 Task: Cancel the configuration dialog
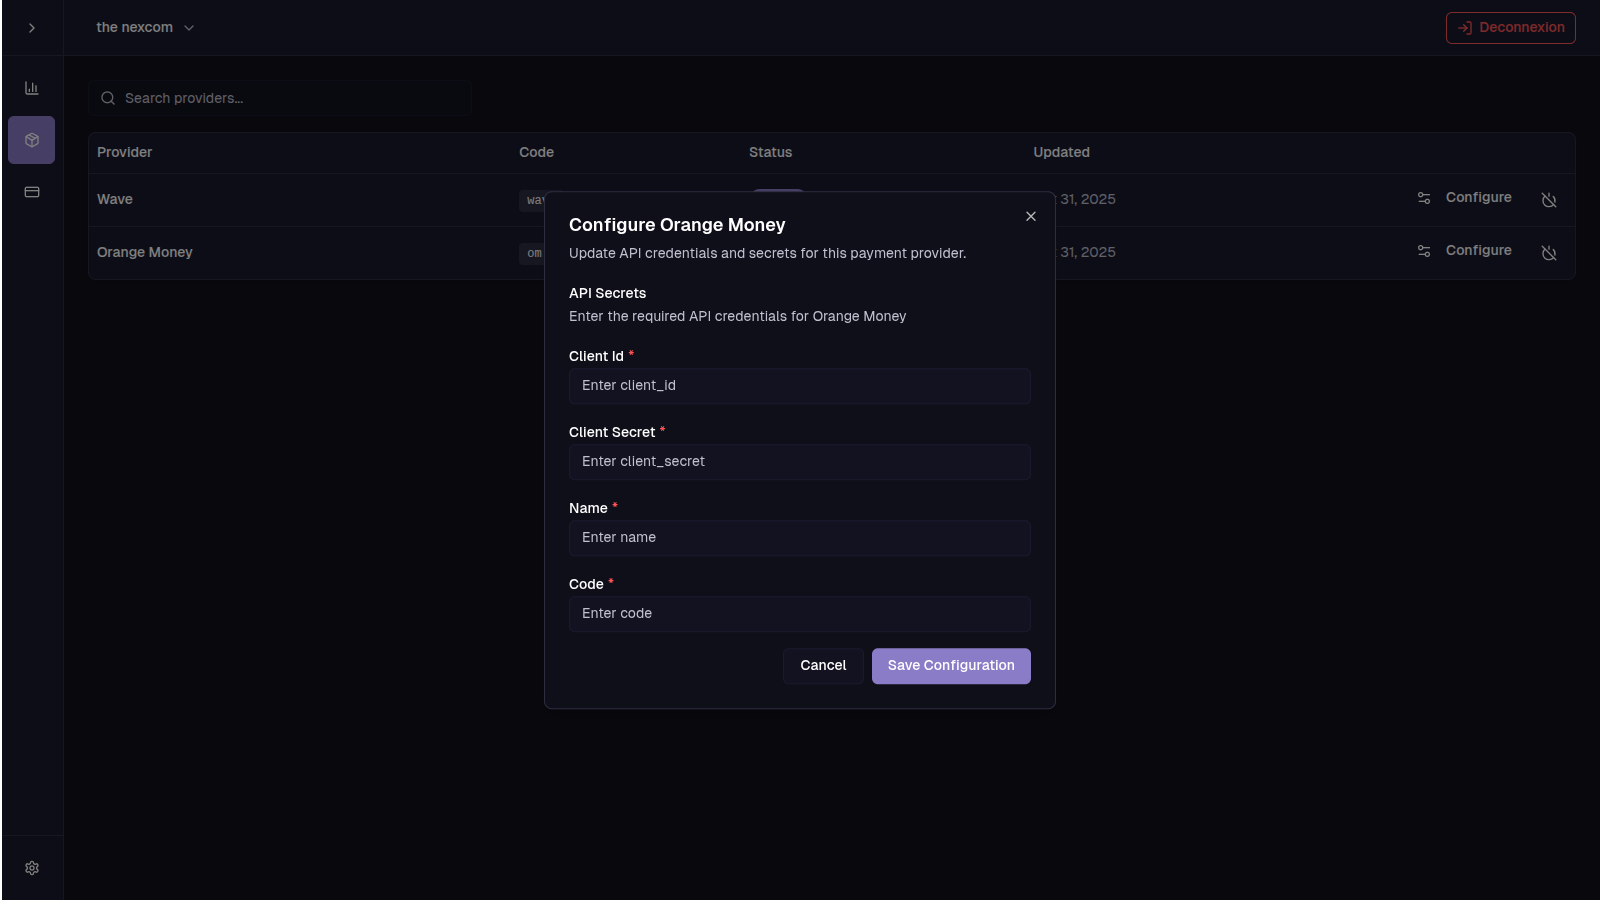coord(823,666)
